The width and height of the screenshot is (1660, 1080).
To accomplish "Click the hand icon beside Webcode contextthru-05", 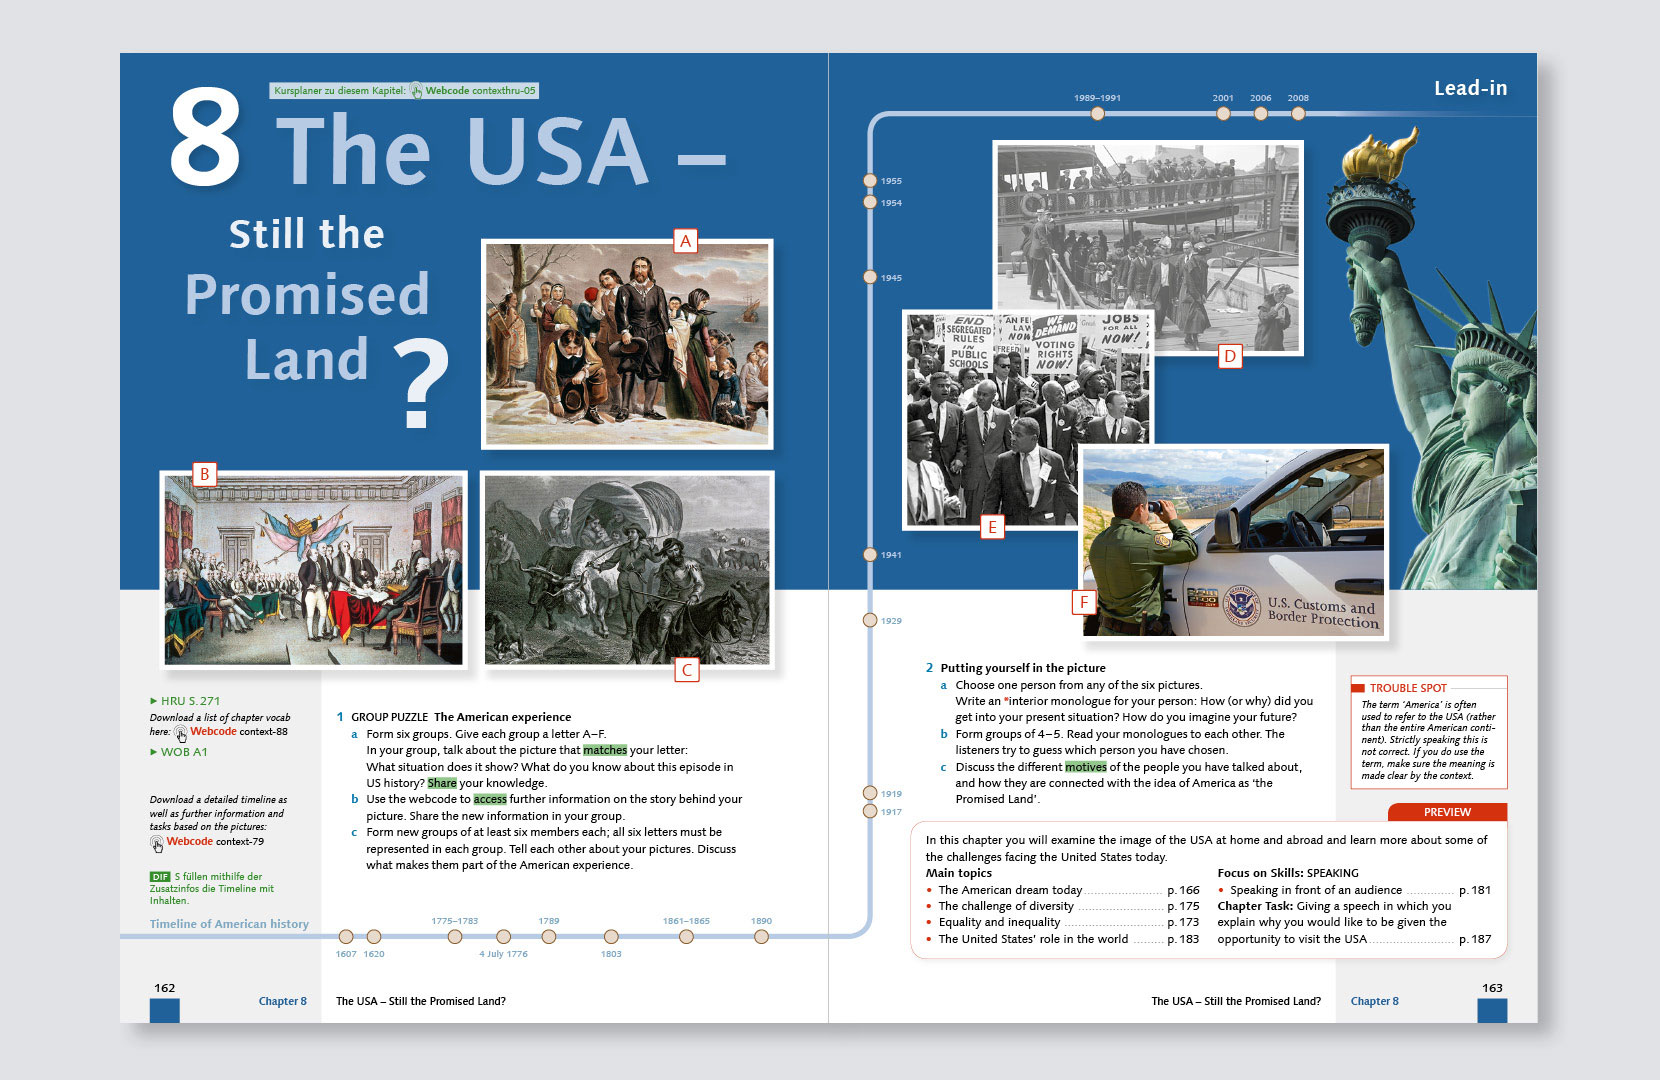I will (416, 91).
